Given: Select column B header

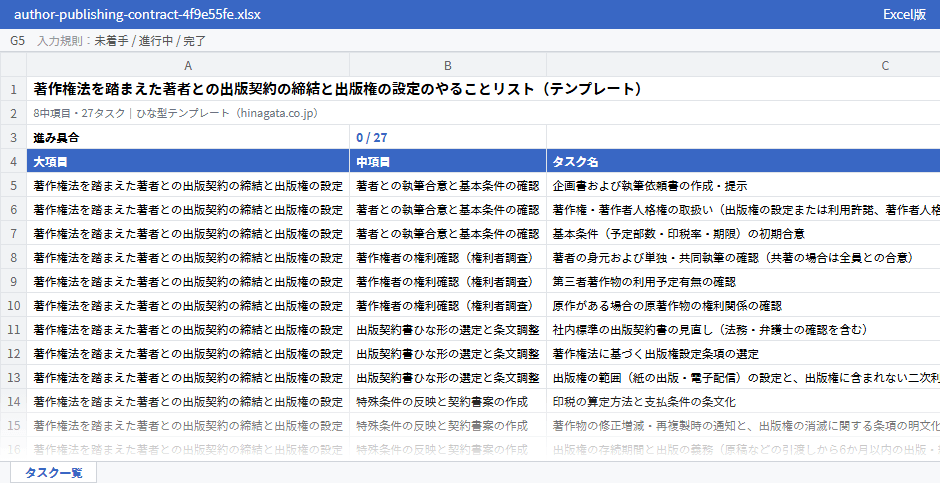Looking at the screenshot, I should (x=448, y=65).
